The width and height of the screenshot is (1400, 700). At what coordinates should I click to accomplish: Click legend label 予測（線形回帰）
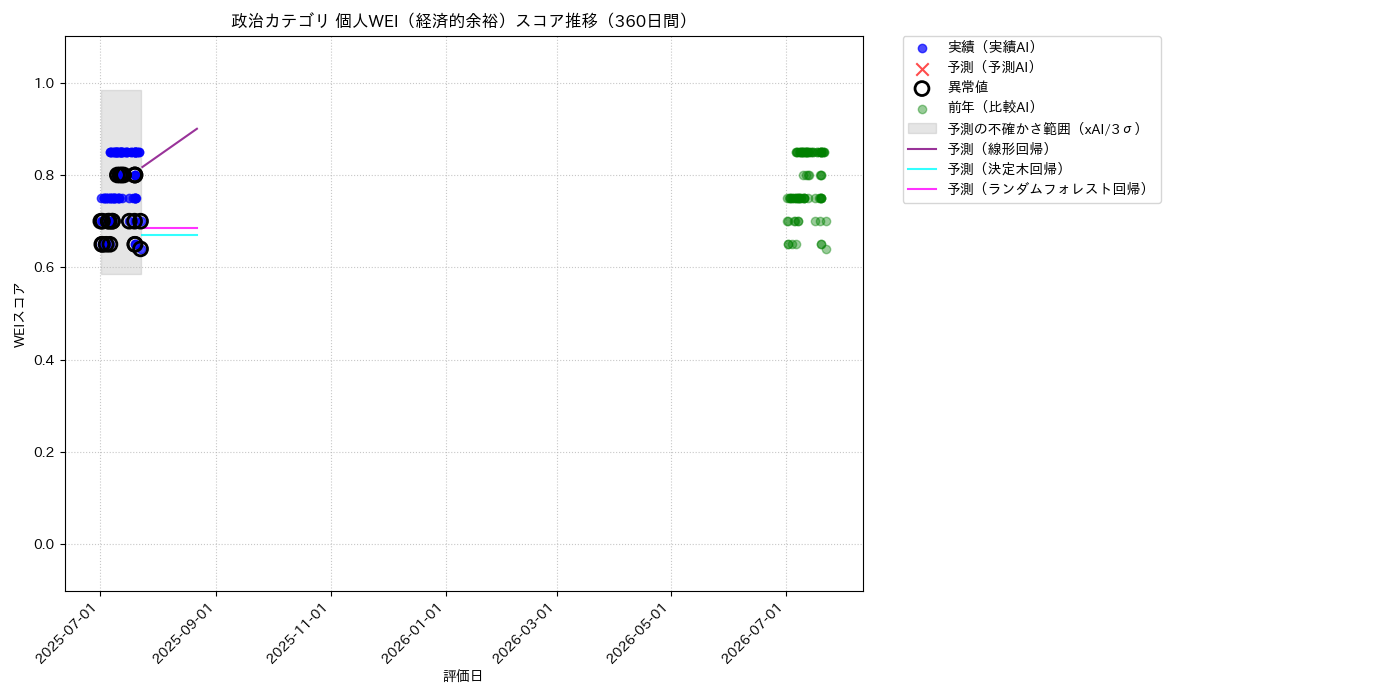1002,148
